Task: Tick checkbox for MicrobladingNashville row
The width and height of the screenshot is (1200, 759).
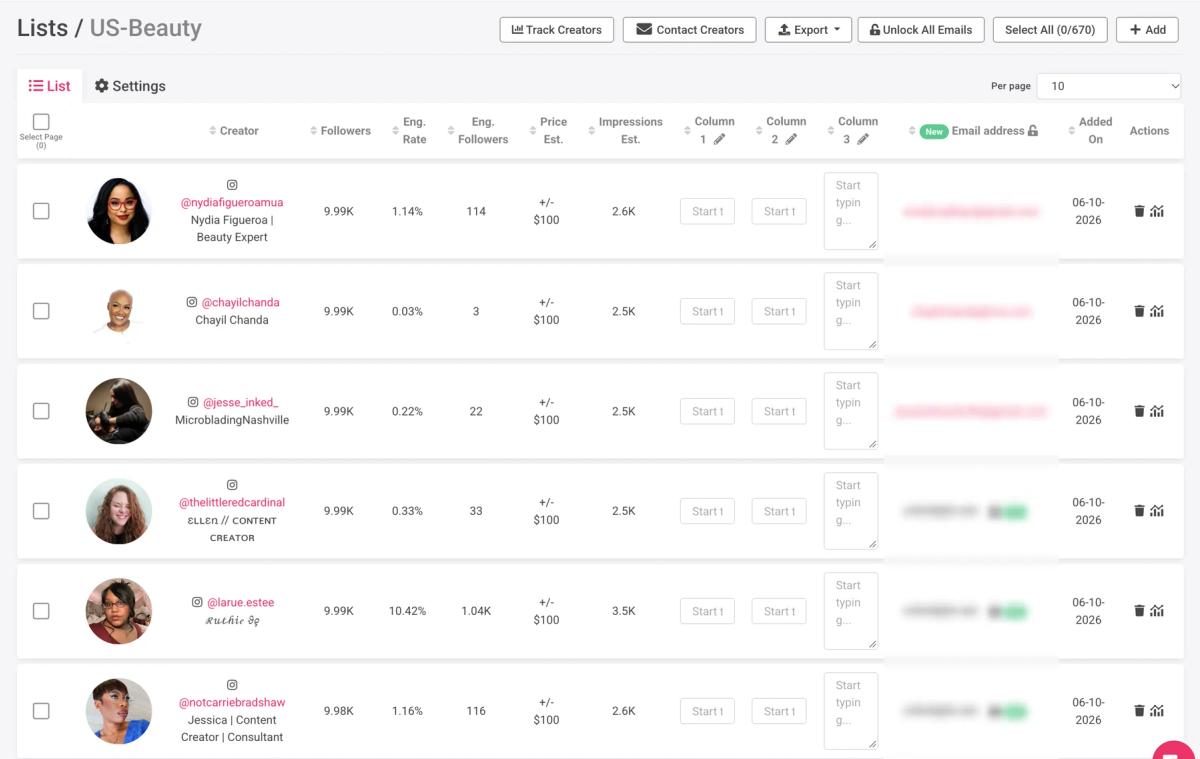Action: point(41,411)
